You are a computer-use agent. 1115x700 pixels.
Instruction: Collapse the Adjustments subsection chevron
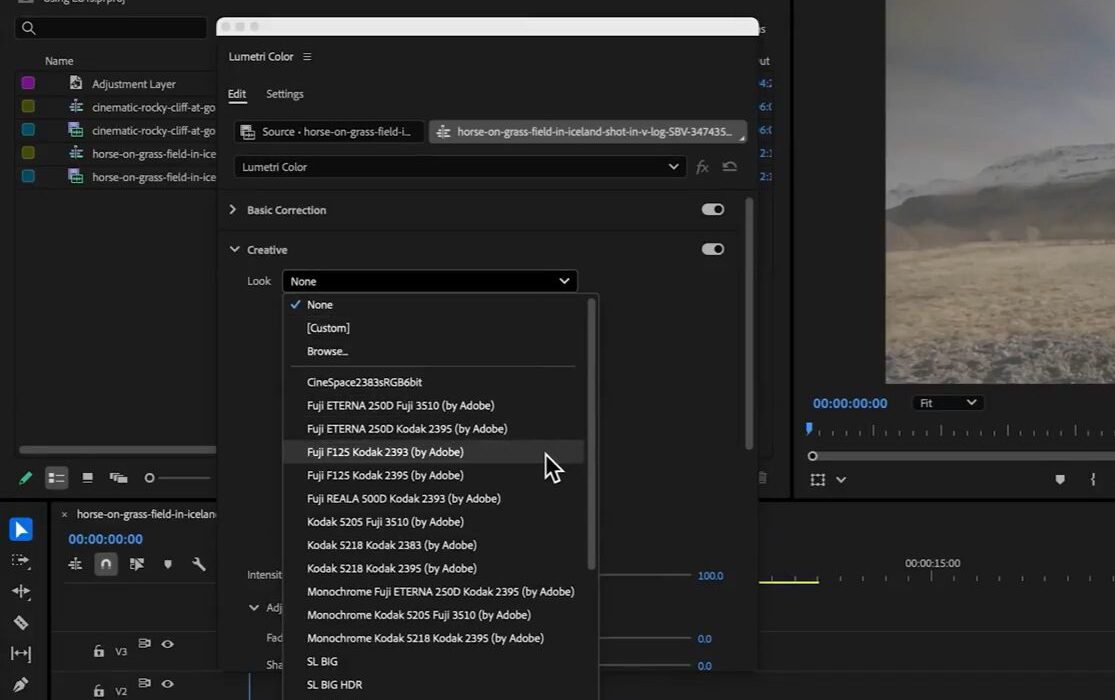click(x=254, y=608)
